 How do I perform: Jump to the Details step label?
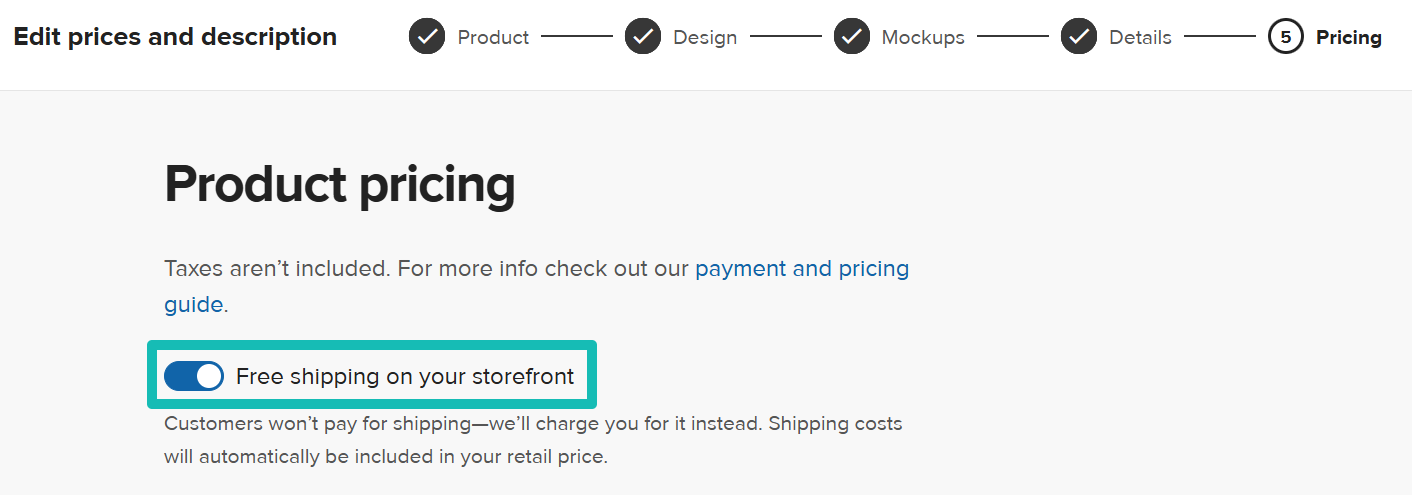(1140, 37)
